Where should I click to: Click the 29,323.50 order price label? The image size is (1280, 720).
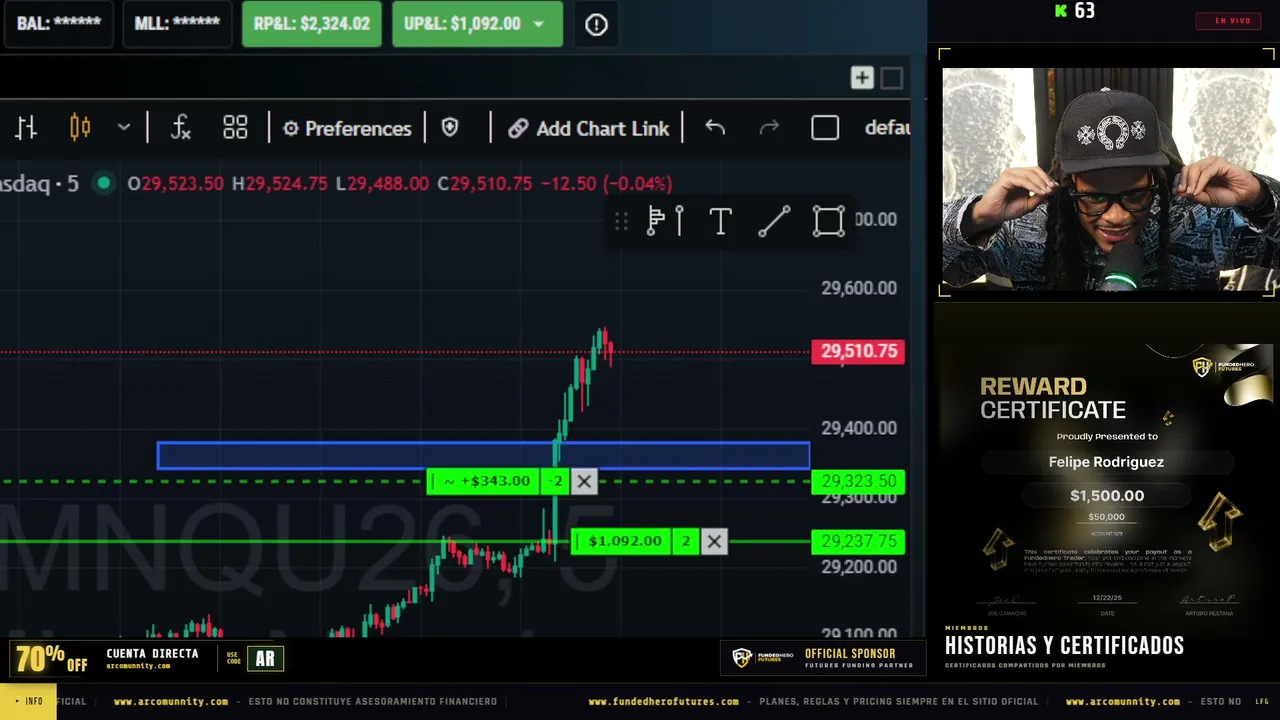click(x=859, y=482)
